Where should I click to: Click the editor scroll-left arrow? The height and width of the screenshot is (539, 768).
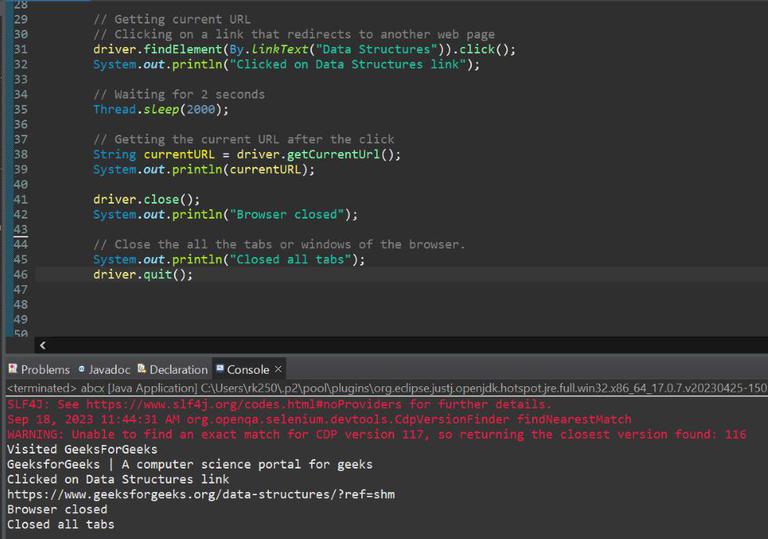[43, 345]
